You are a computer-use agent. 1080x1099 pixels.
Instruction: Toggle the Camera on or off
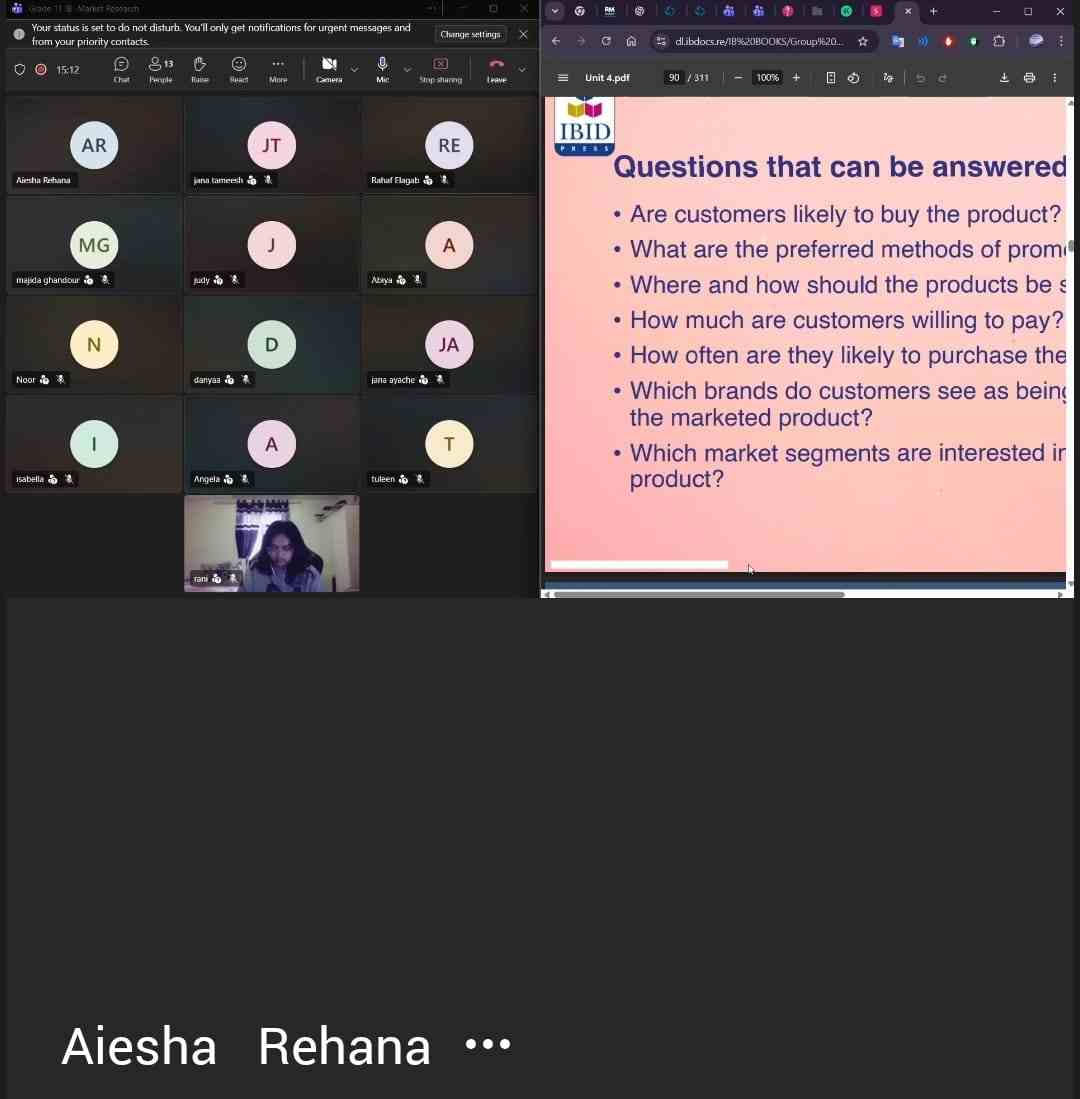(x=329, y=68)
